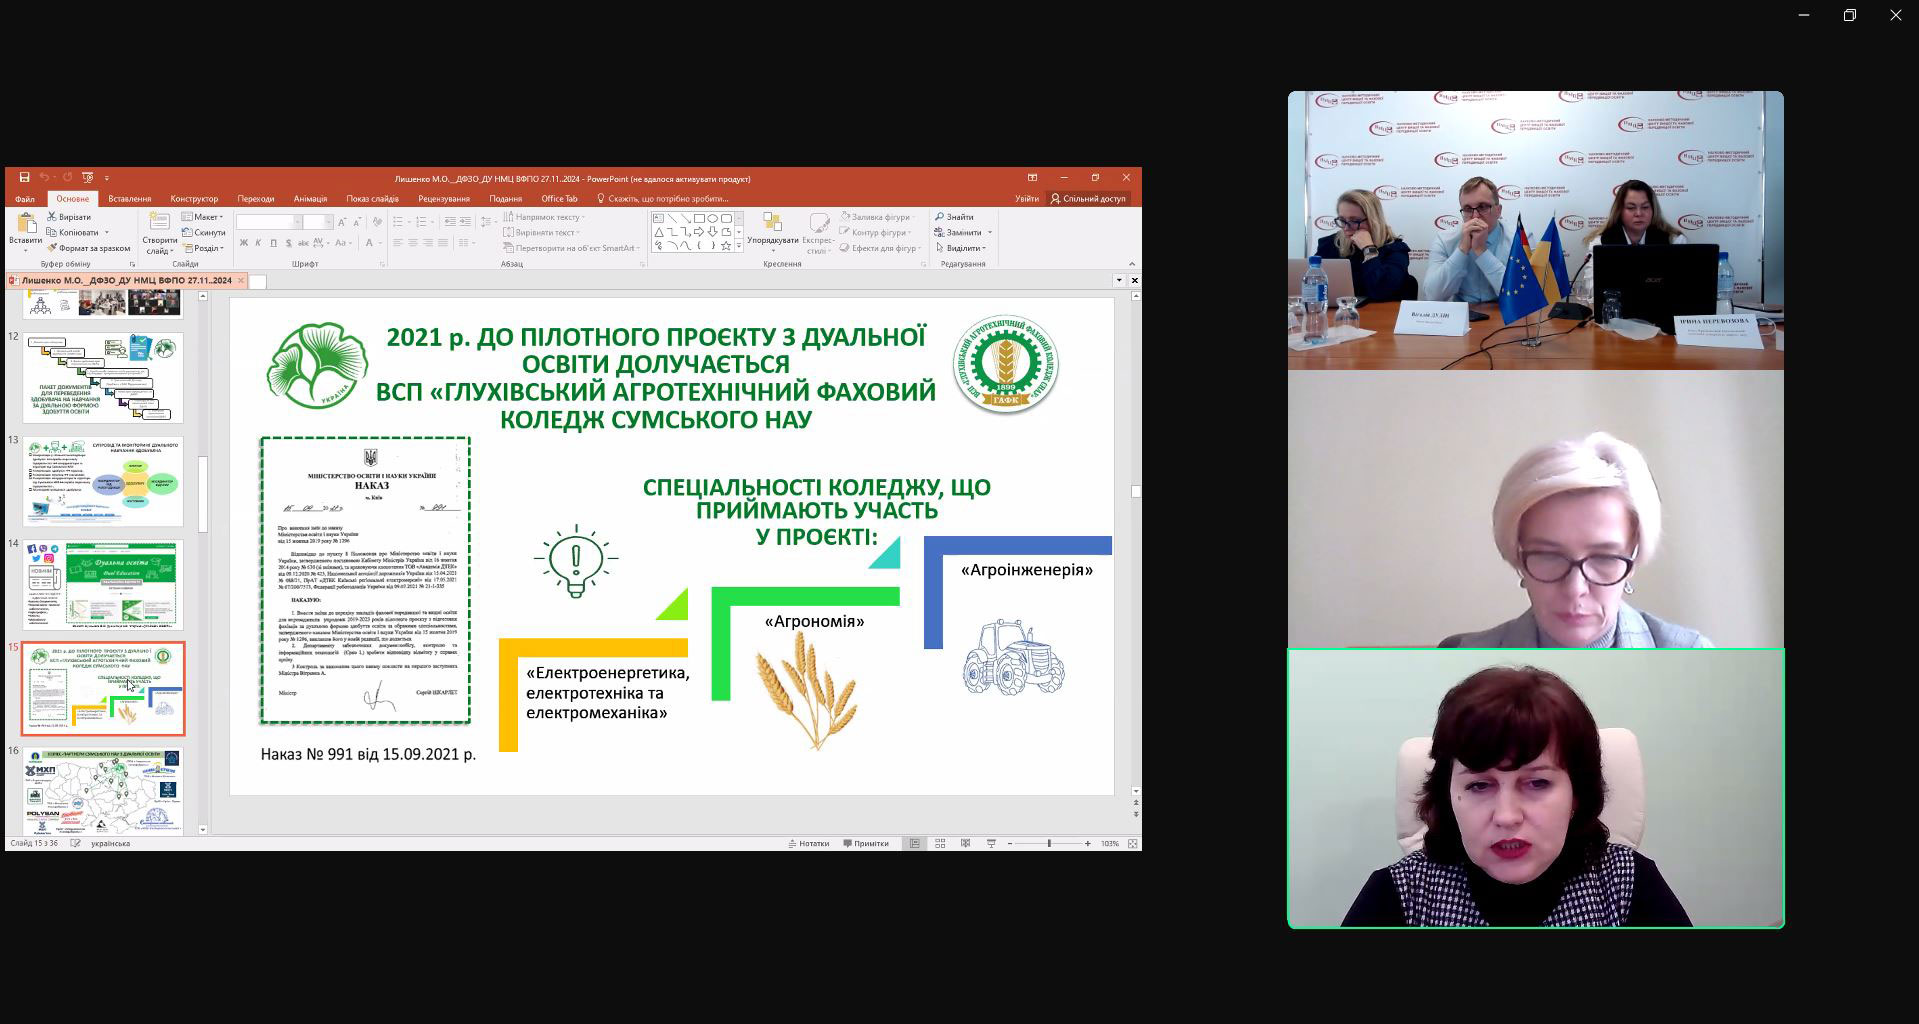The width and height of the screenshot is (1919, 1024).
Task: Expand the shapes gallery with the More arrow
Action: pos(739,246)
